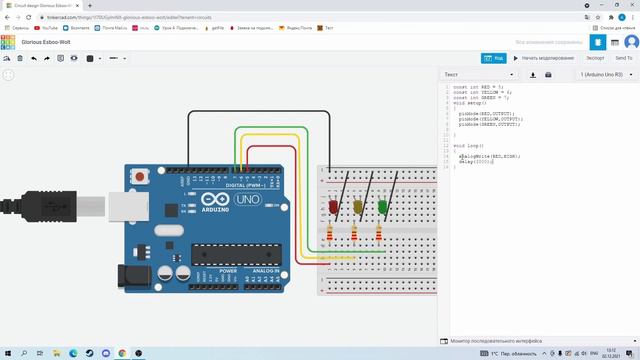
Task: Rotate the selected component
Action: (x=7, y=58)
